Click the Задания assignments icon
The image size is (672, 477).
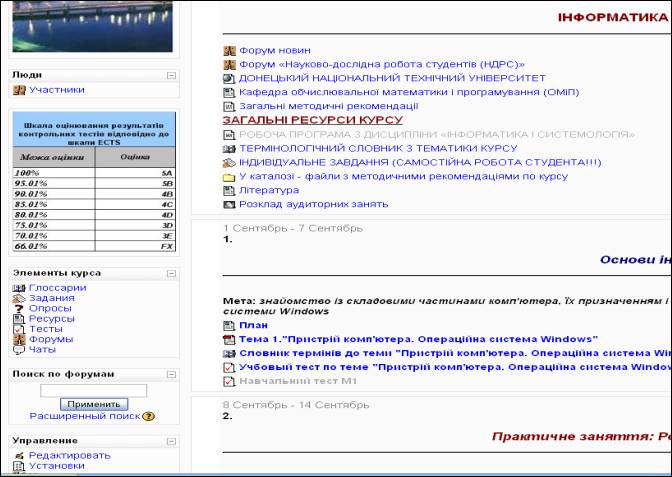19,298
